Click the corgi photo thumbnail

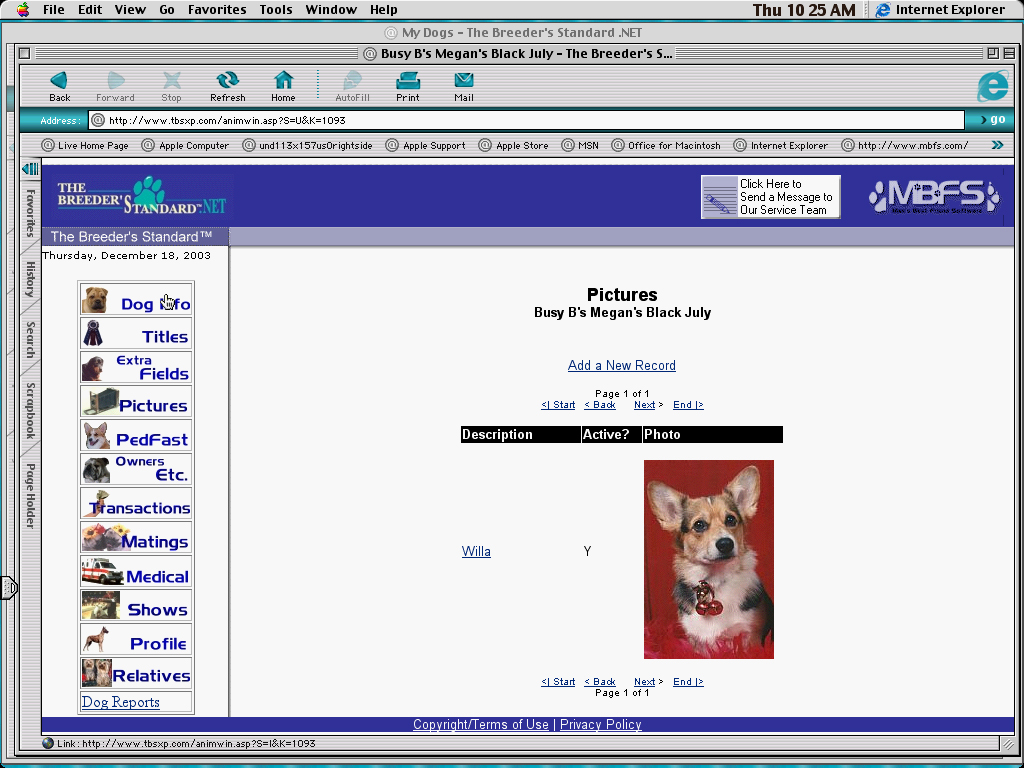pyautogui.click(x=708, y=559)
